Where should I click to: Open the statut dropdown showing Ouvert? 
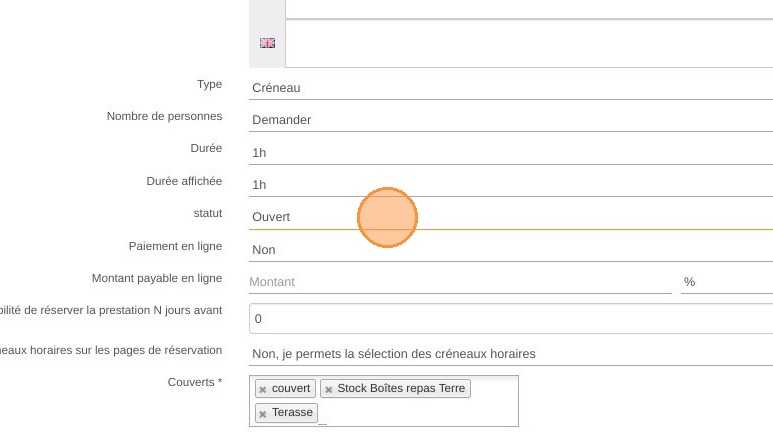click(x=511, y=217)
